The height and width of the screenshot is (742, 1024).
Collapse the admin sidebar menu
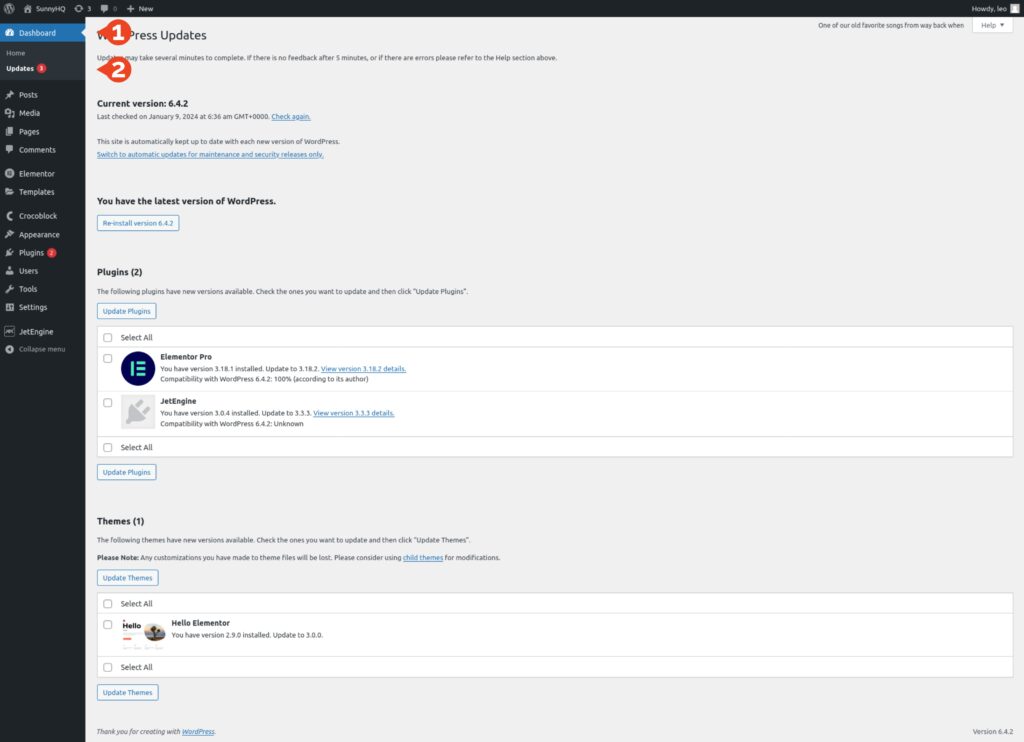[40, 349]
